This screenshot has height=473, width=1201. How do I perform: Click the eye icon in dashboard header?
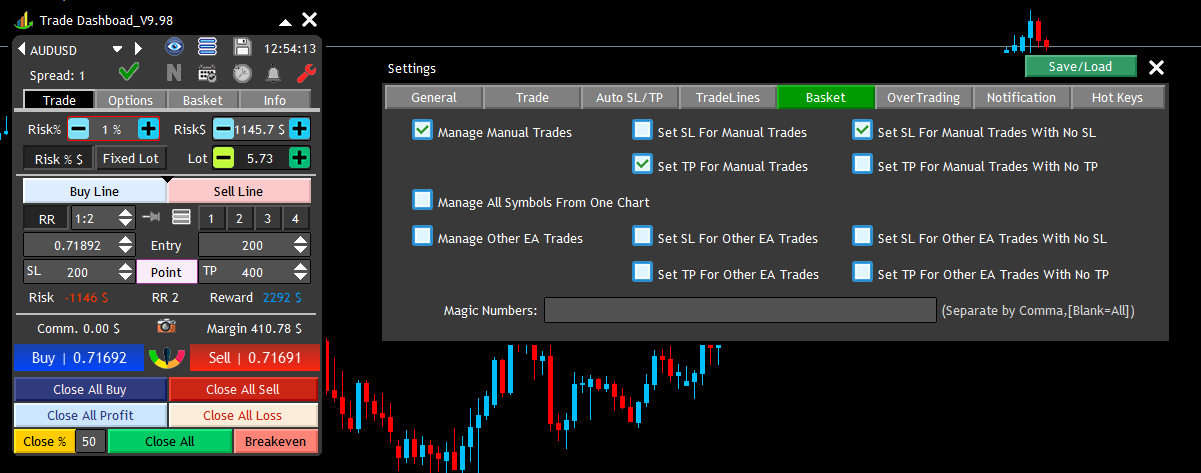[x=175, y=46]
